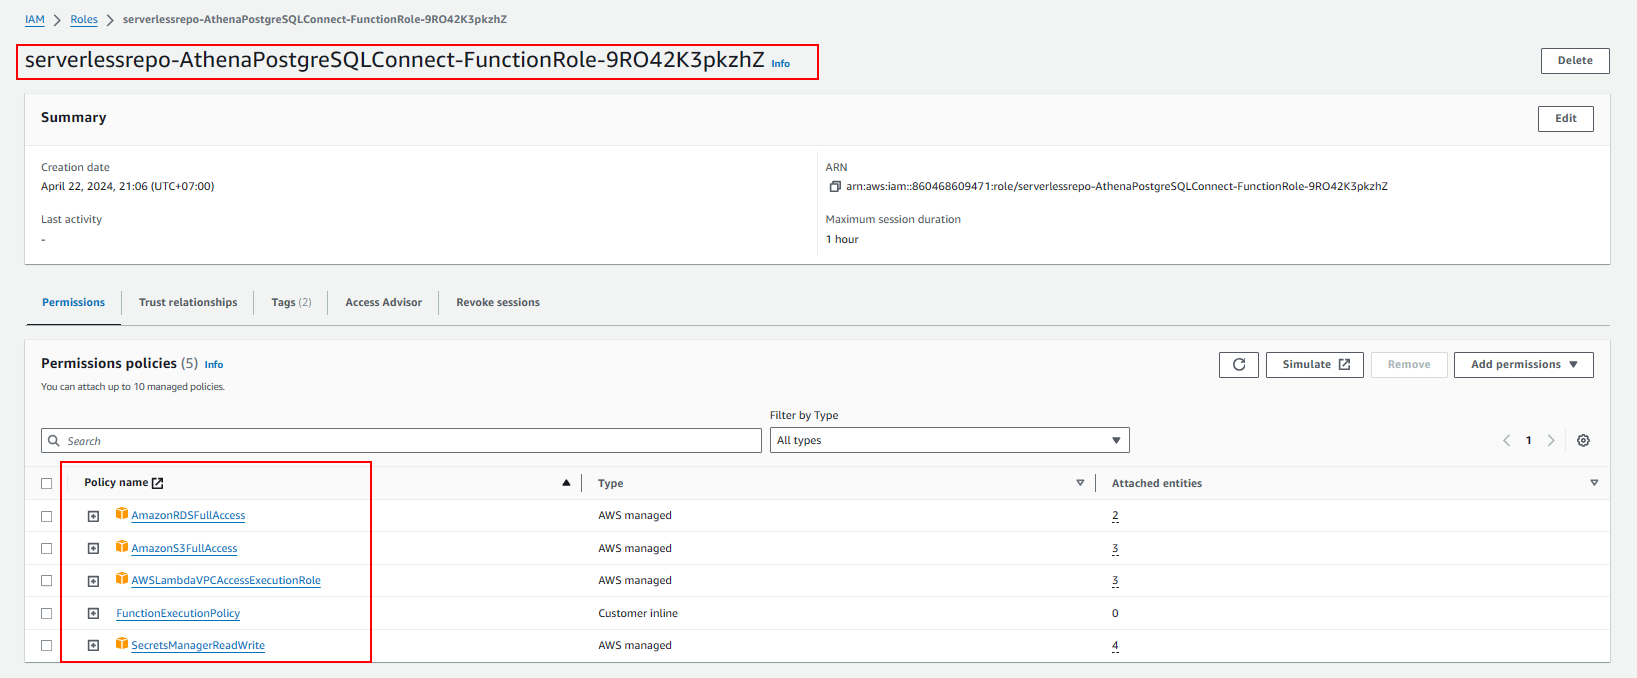Sort ascending by Policy name arrow

click(566, 483)
